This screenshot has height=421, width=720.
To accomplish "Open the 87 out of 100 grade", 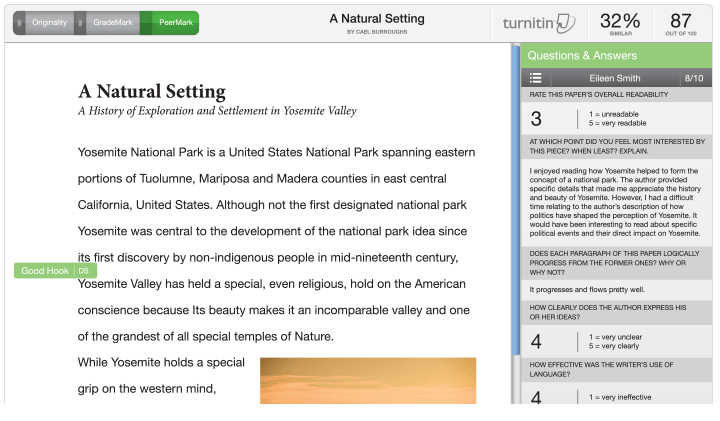I will point(681,23).
